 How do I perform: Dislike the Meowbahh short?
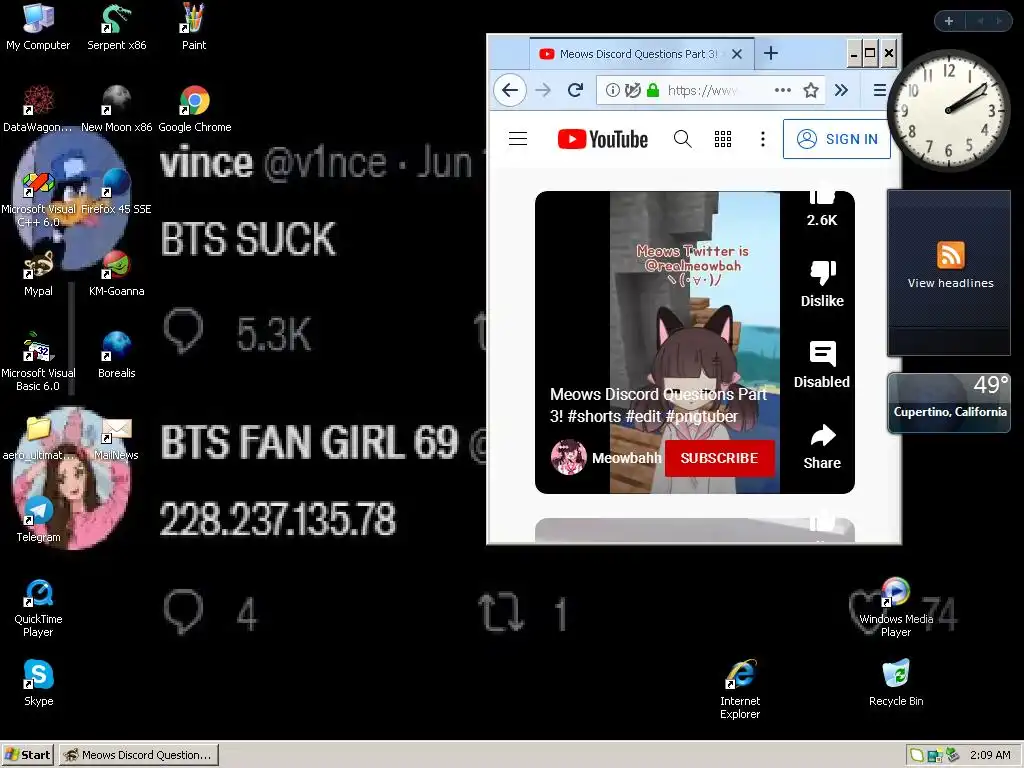822,284
